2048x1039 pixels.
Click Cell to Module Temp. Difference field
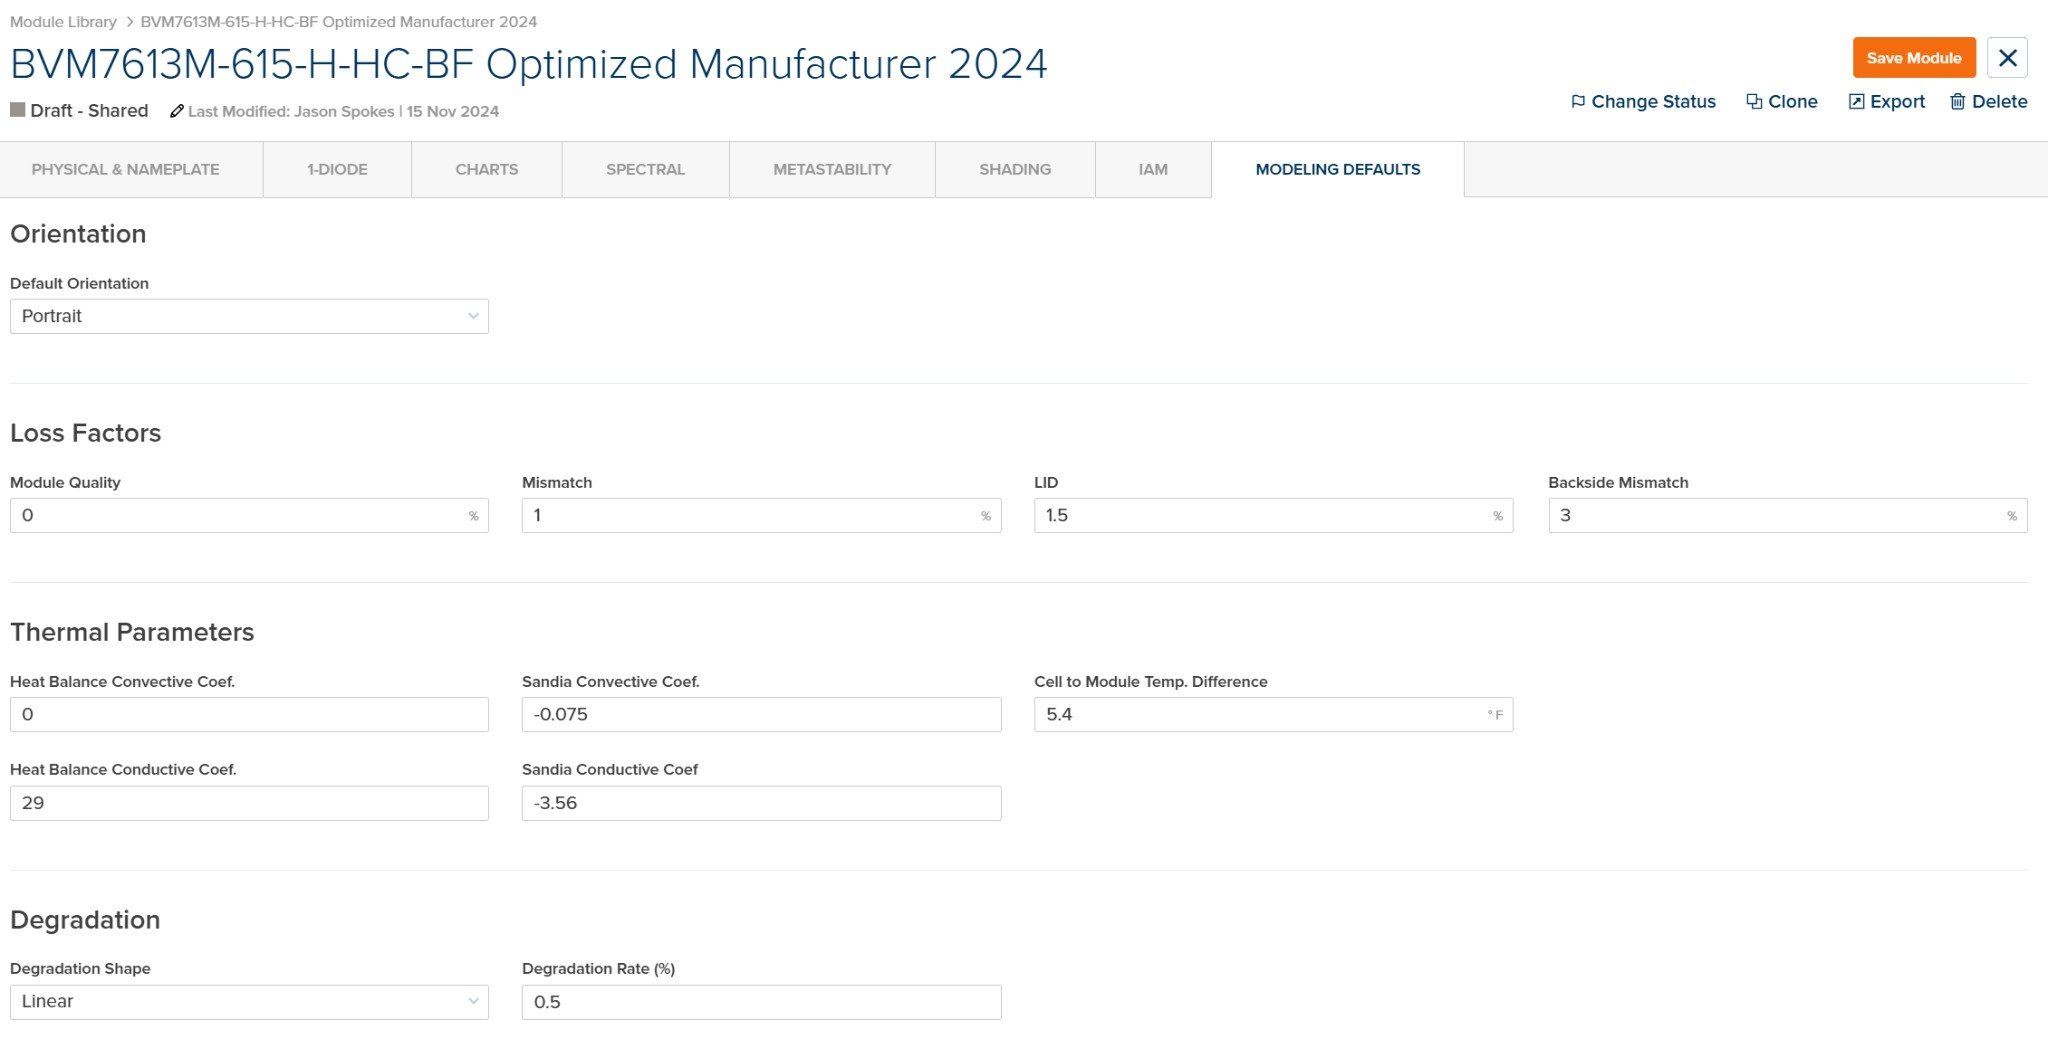tap(1273, 714)
